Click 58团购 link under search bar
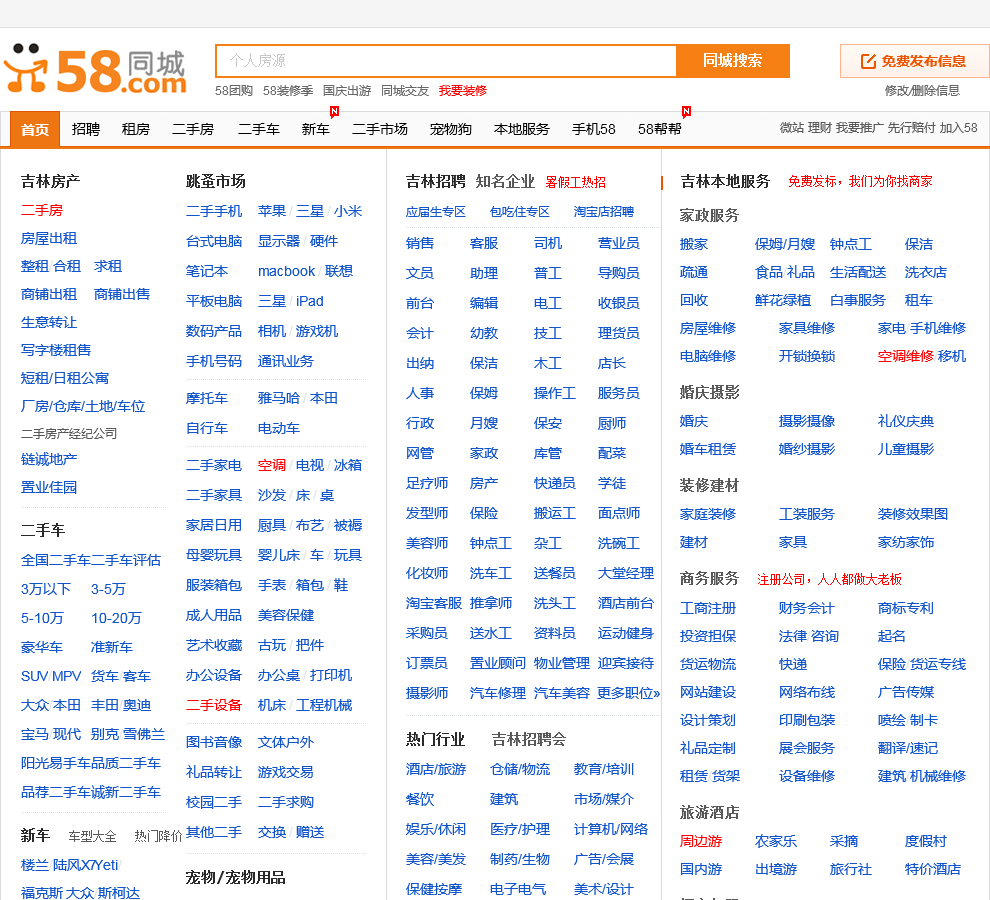 click(234, 91)
